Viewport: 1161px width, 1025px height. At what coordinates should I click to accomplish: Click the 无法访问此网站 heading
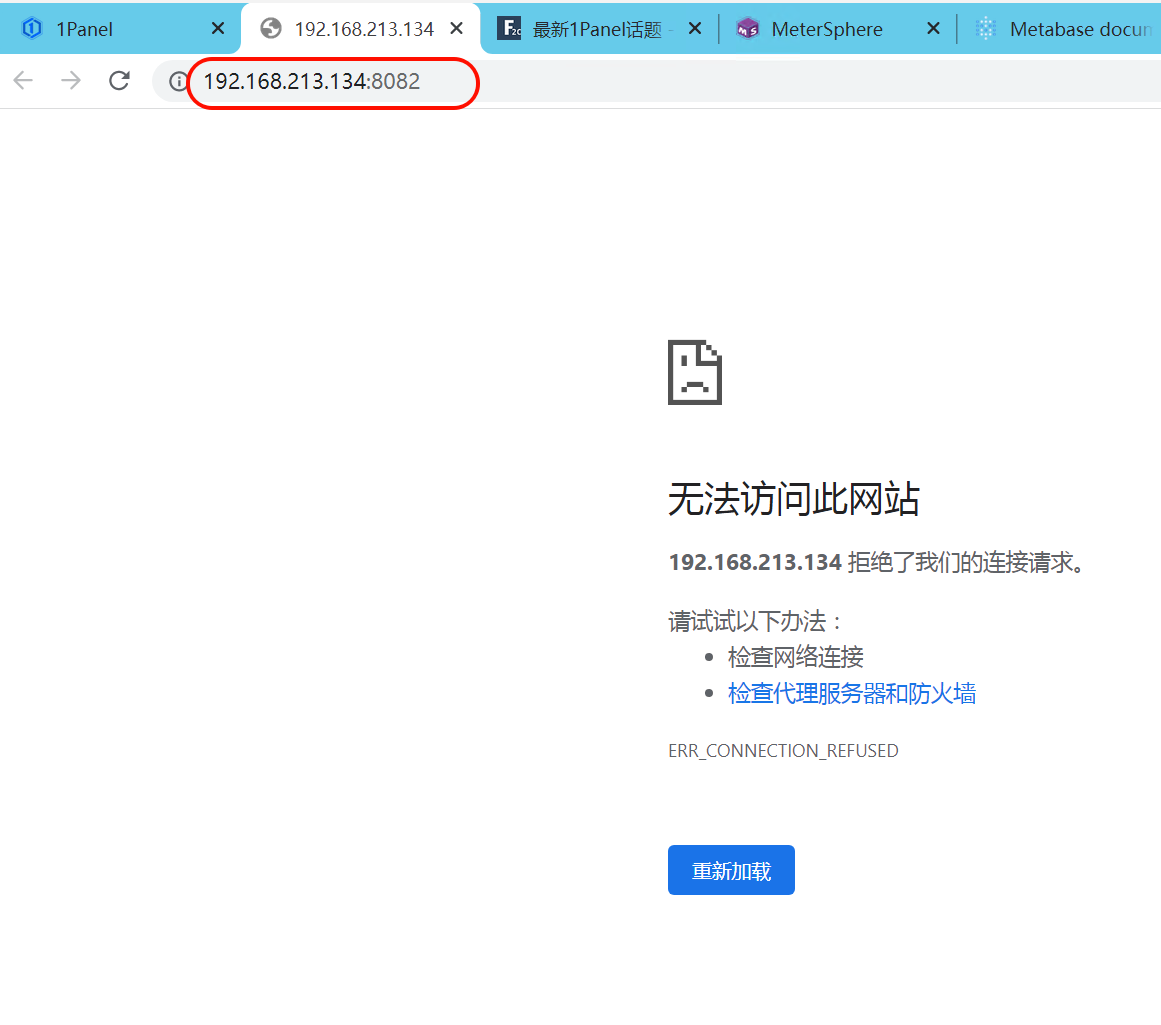(793, 499)
